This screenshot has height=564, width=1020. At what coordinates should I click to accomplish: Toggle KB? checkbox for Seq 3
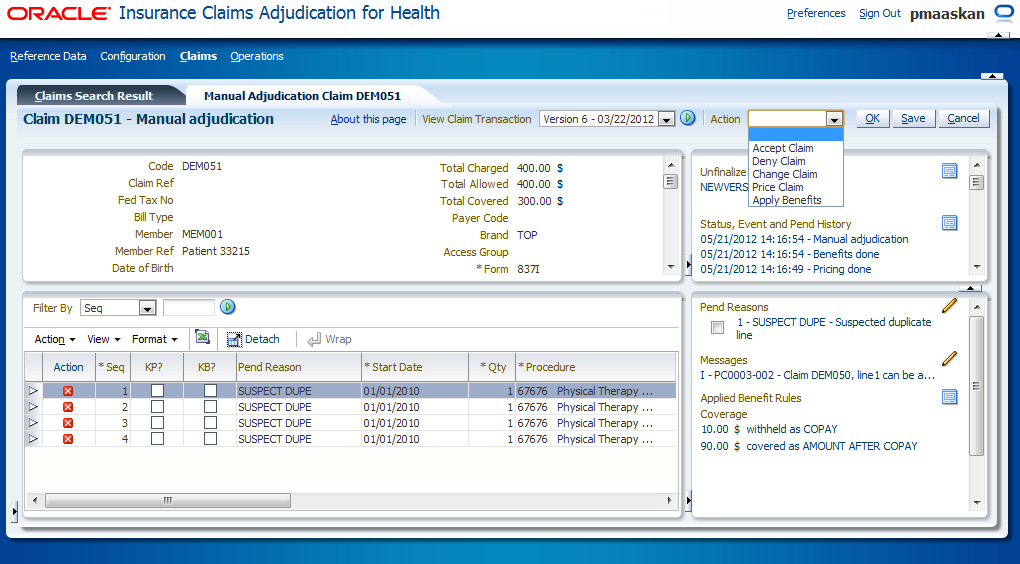coord(210,423)
